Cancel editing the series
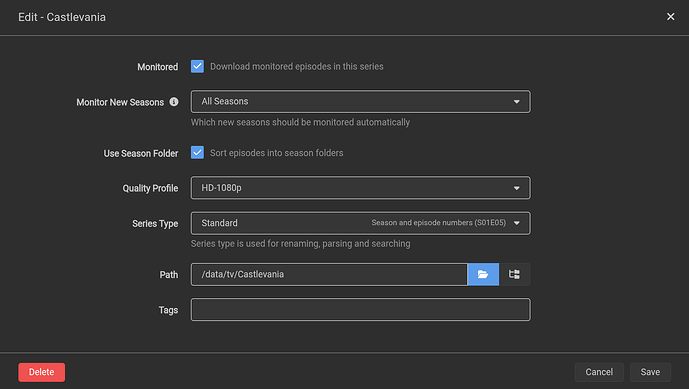The height and width of the screenshot is (389, 689). [x=599, y=372]
